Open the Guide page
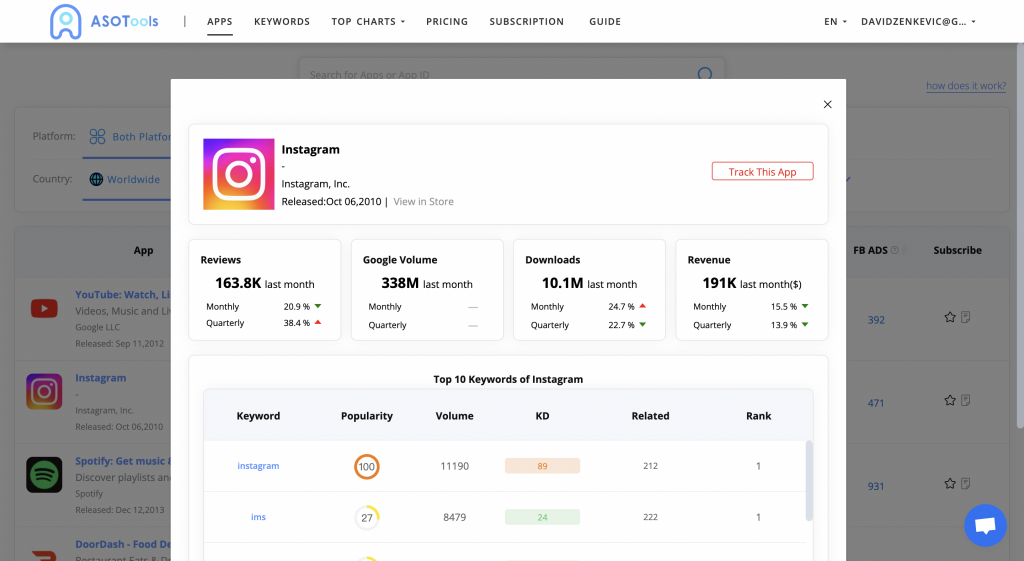 click(x=605, y=22)
